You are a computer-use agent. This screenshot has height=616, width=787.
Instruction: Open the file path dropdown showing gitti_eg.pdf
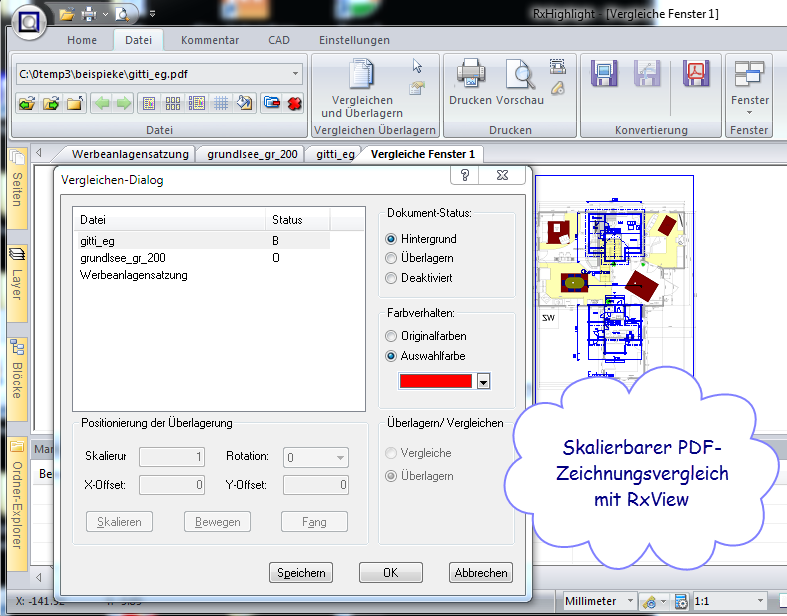pos(296,74)
